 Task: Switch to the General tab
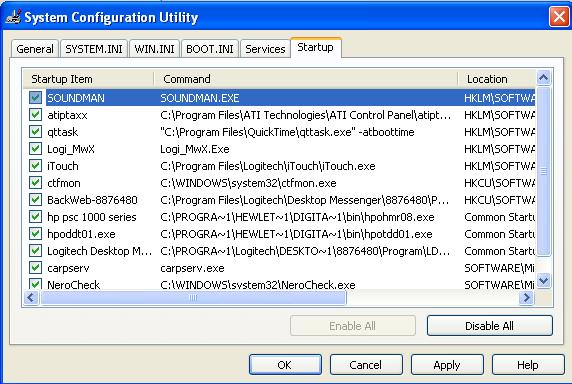click(x=35, y=49)
